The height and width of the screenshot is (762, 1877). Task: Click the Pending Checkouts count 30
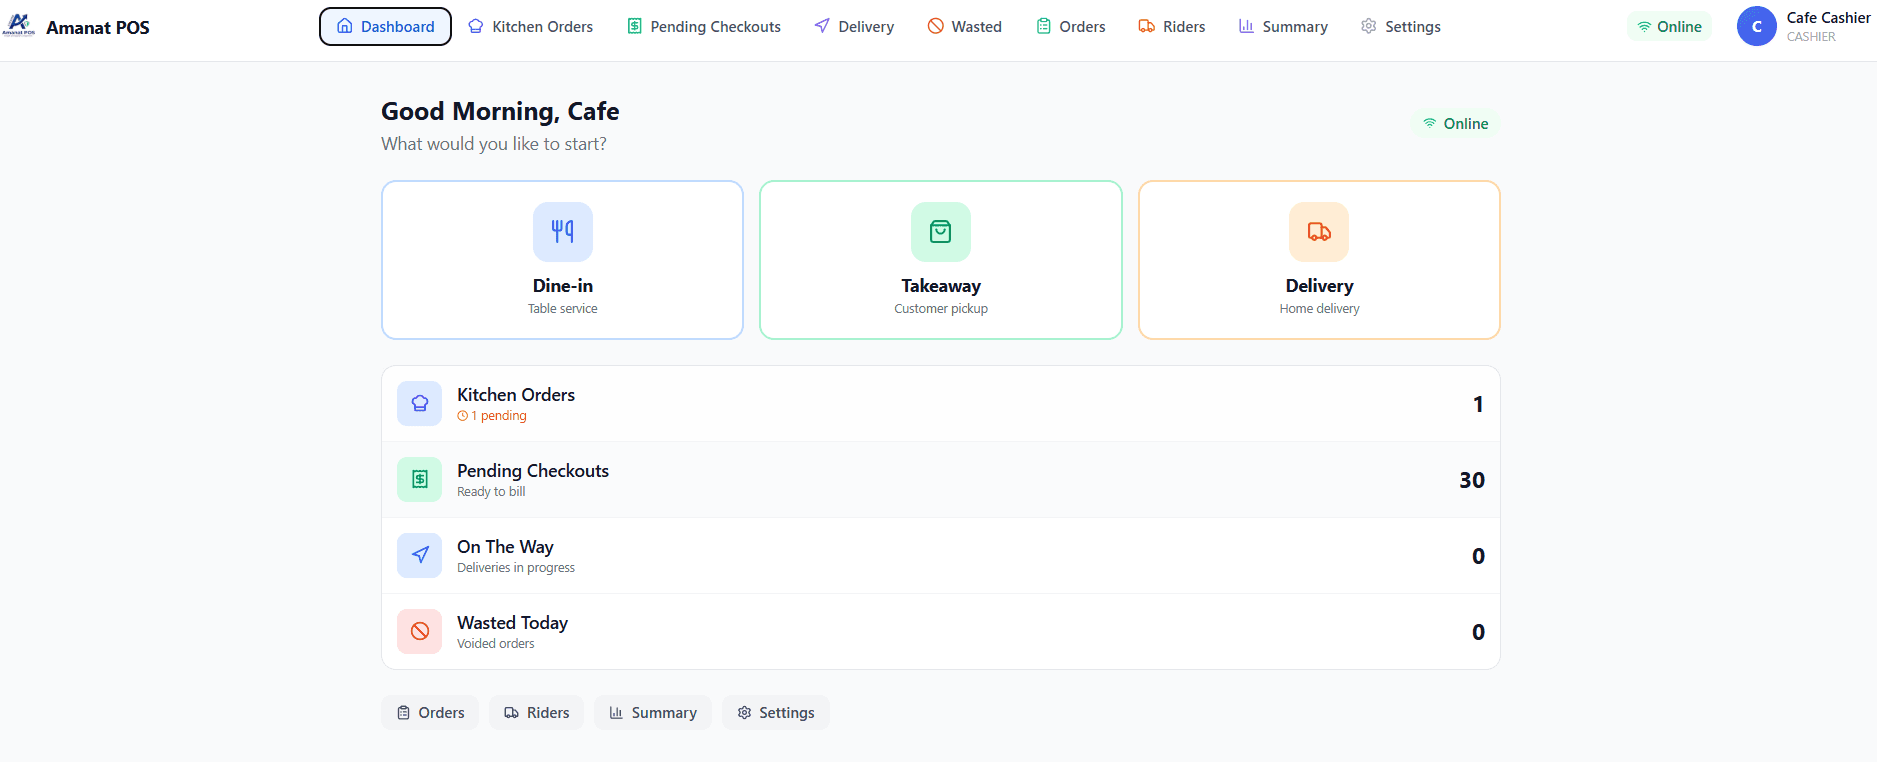pyautogui.click(x=1472, y=480)
